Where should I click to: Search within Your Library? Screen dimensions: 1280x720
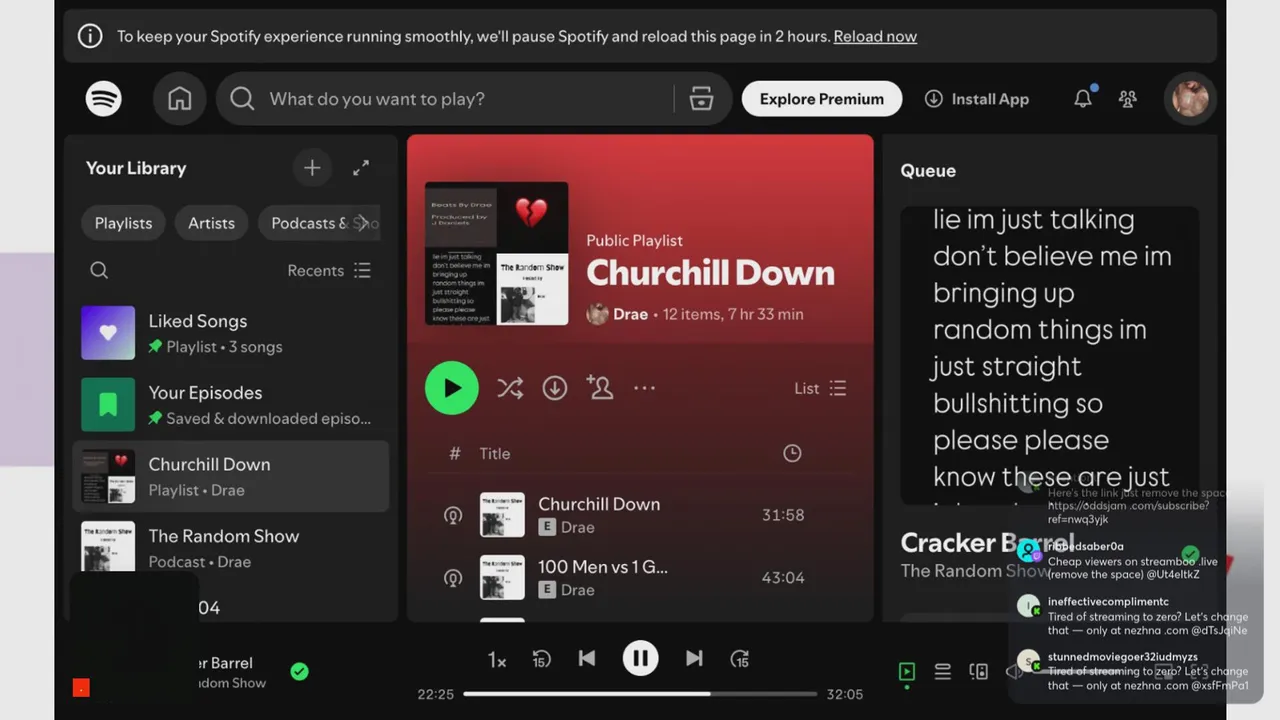pyautogui.click(x=99, y=270)
